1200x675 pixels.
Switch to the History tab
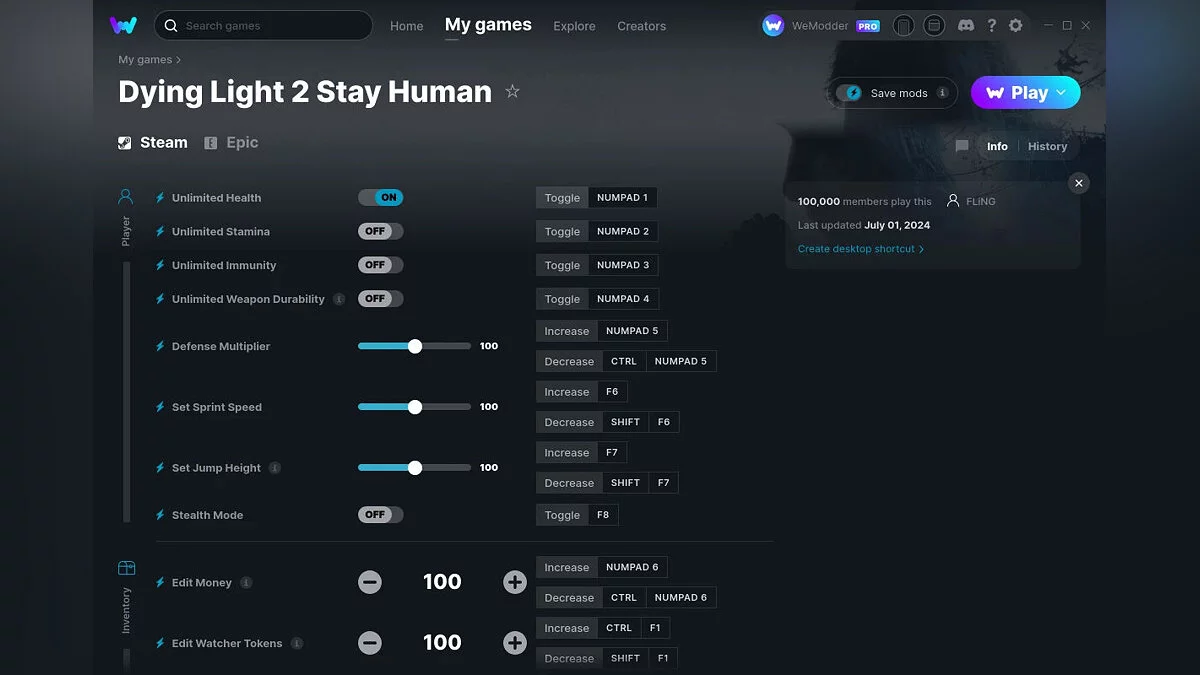(x=1047, y=146)
